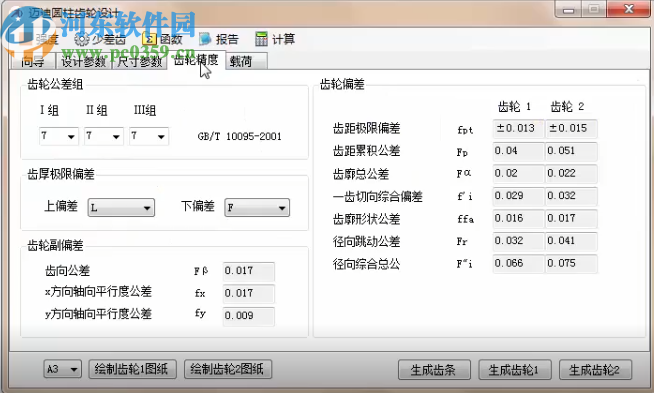Click the 一齿切向综合偏差 label

378,196
